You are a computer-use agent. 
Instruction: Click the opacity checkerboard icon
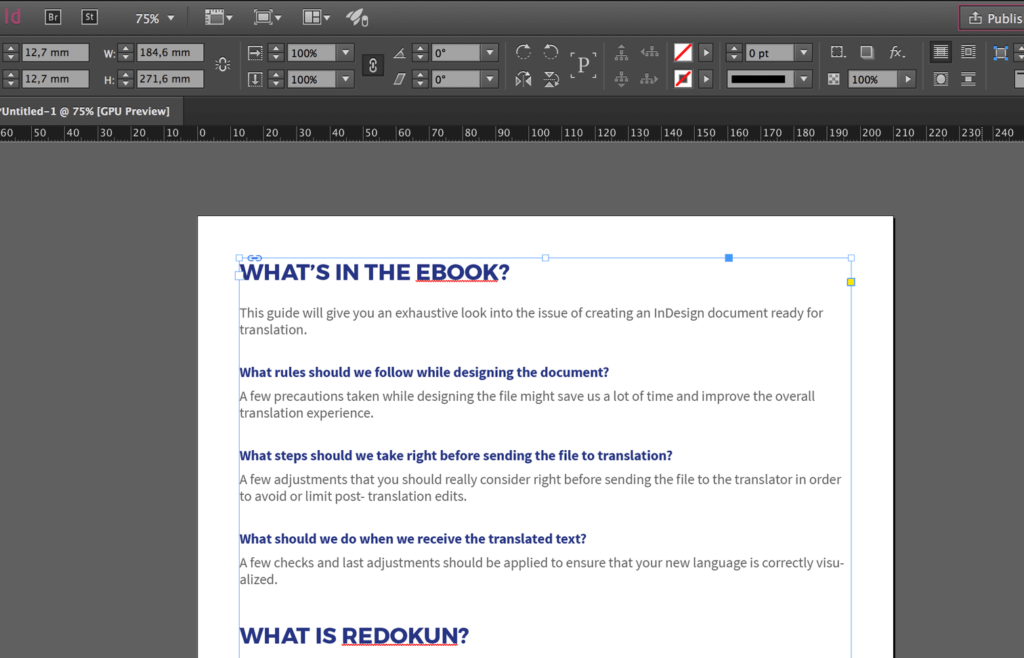[834, 79]
